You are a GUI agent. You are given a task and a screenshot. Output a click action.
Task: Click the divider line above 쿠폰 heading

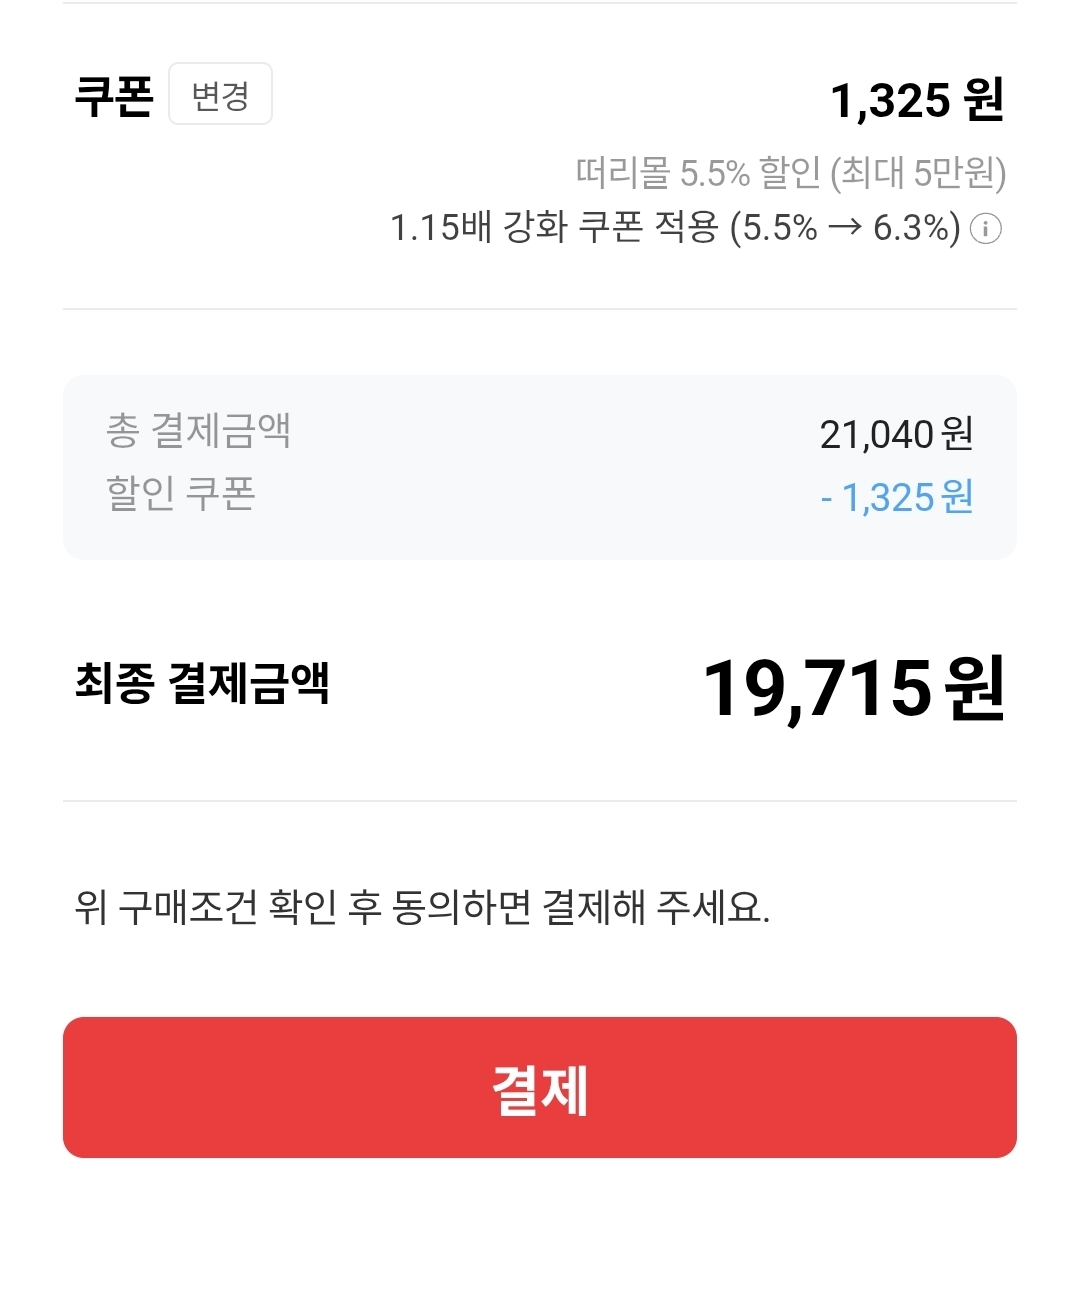tap(540, 4)
